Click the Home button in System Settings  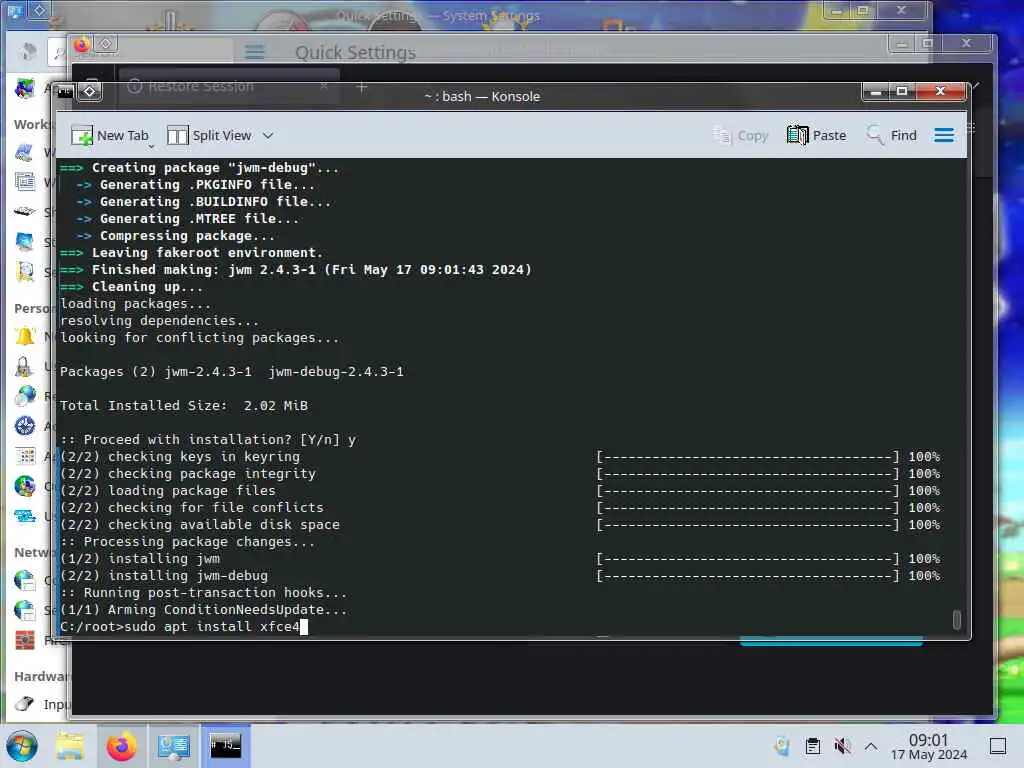coord(27,51)
